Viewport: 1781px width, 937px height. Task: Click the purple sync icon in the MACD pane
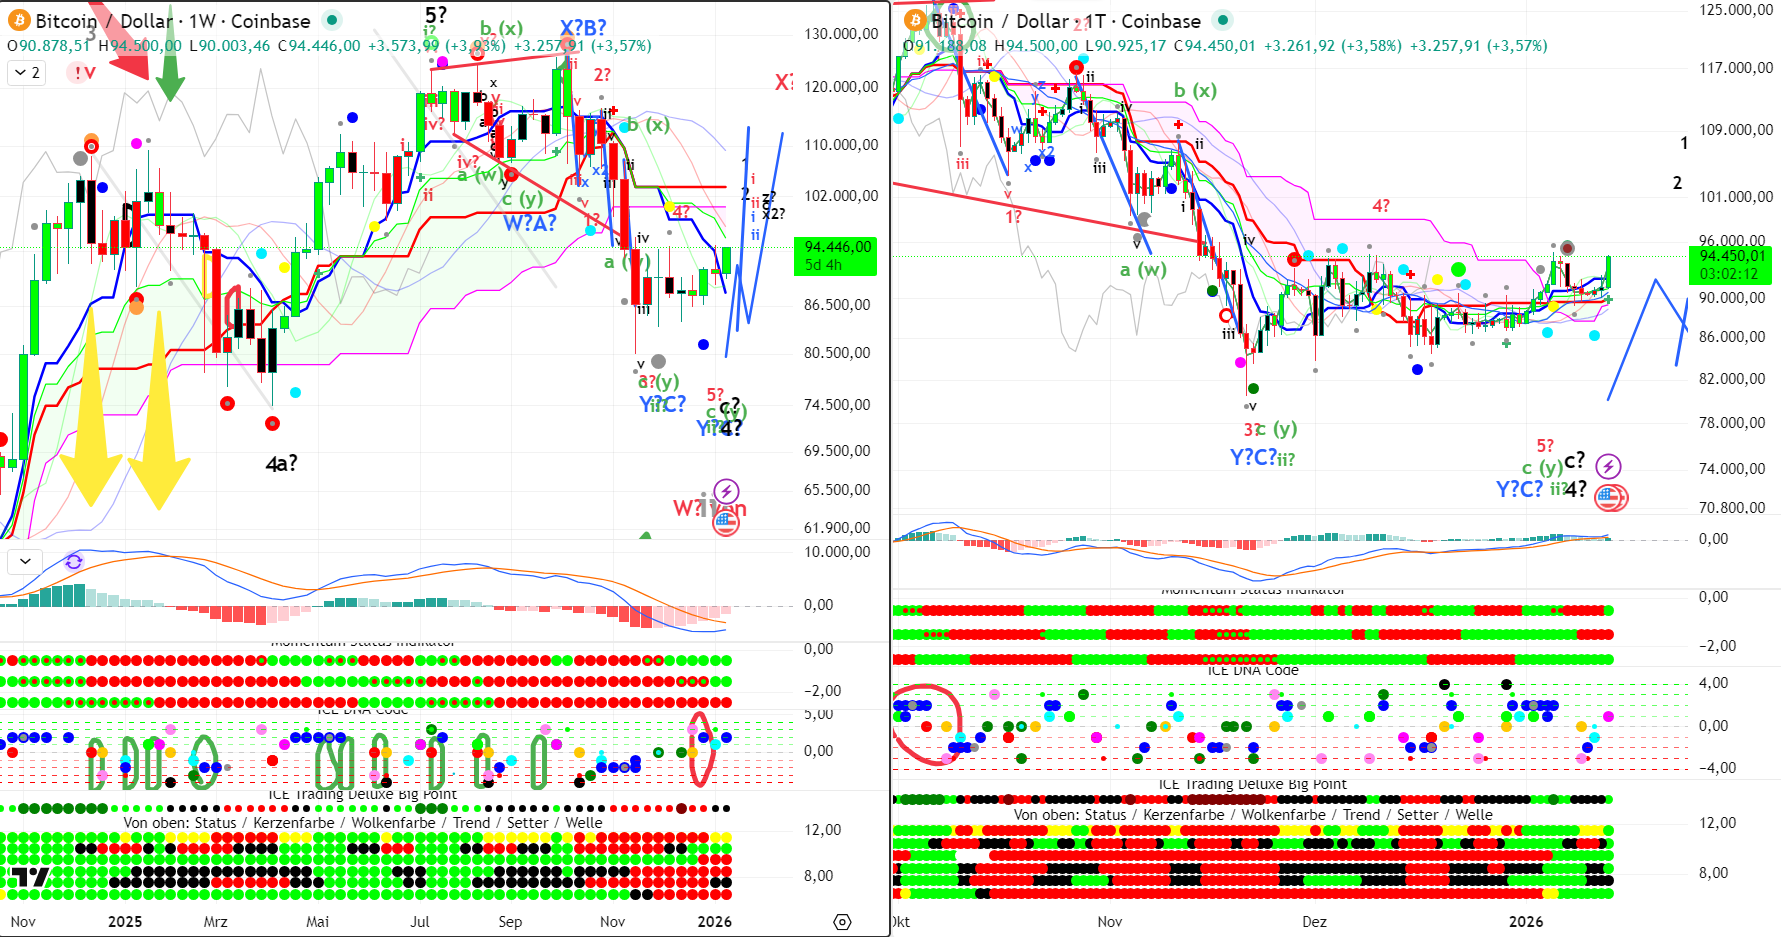73,561
